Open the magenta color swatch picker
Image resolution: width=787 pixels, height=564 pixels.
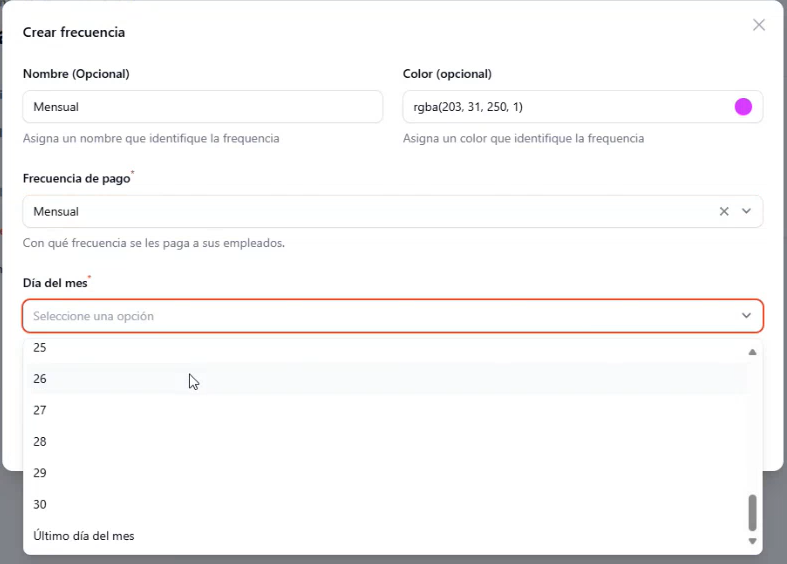point(743,106)
